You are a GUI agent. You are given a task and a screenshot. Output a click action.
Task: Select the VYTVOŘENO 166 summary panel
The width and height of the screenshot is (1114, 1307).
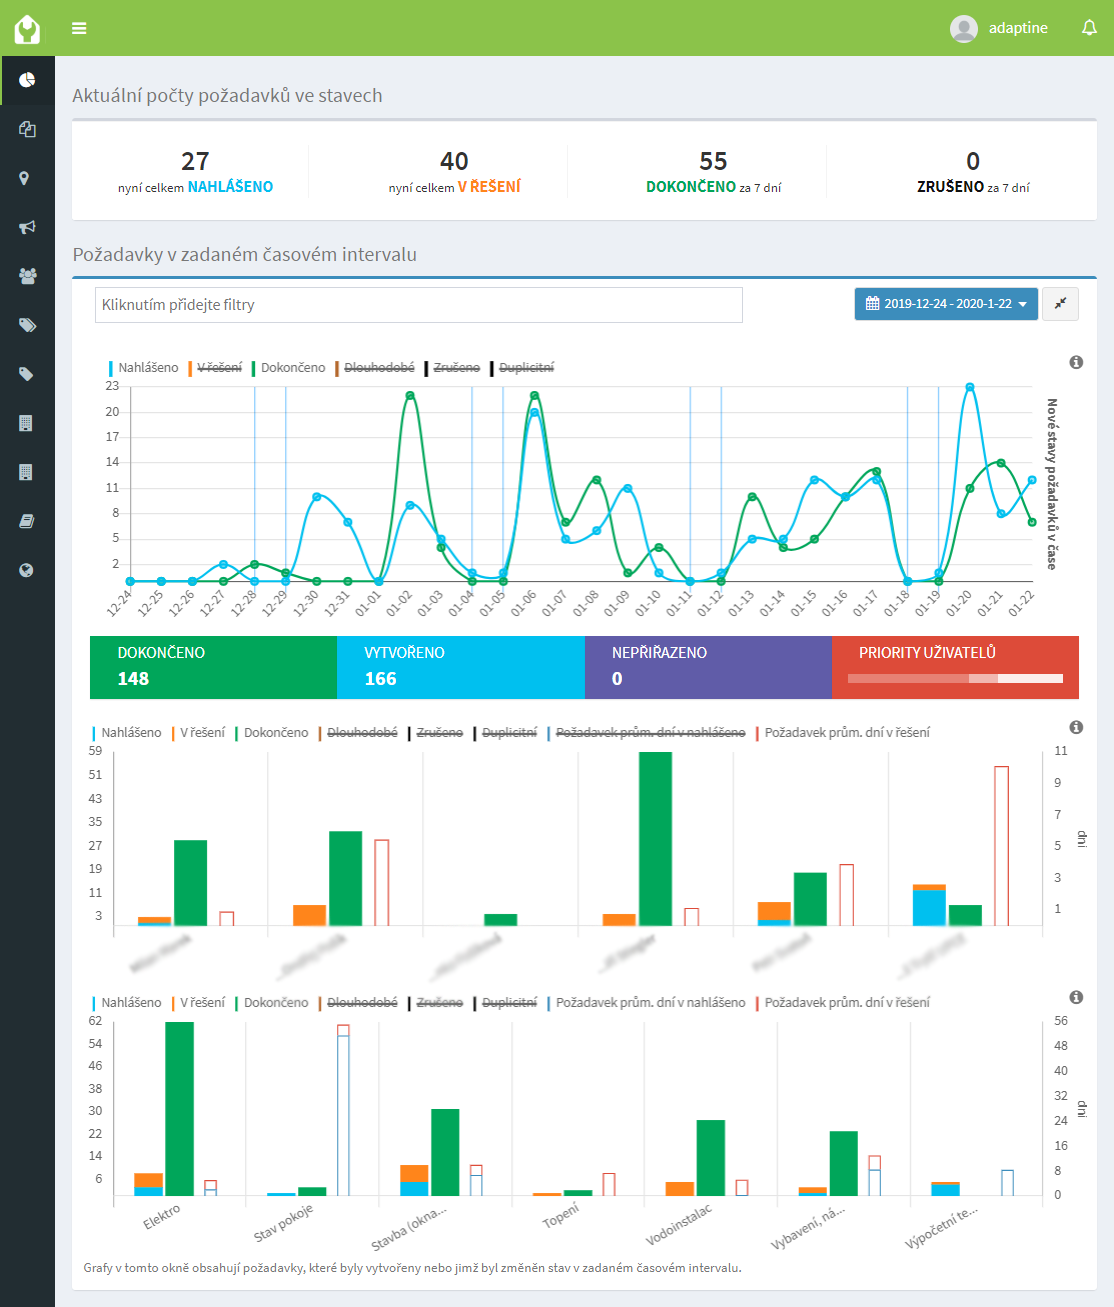461,667
